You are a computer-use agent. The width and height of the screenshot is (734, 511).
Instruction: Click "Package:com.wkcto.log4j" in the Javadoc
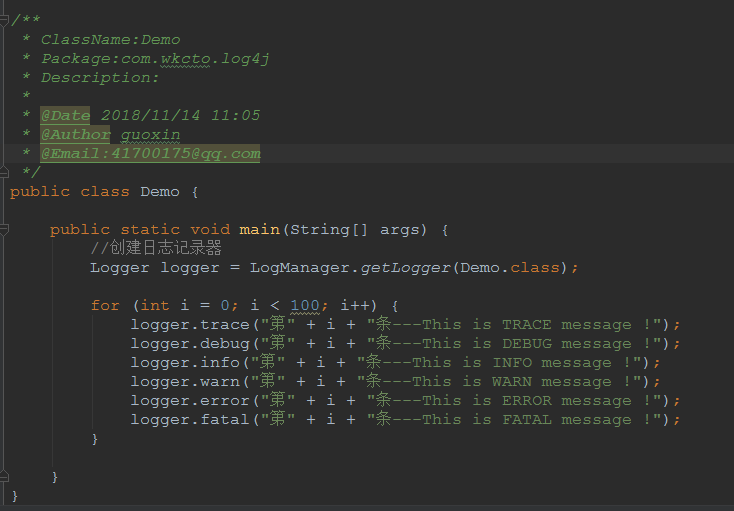155,59
